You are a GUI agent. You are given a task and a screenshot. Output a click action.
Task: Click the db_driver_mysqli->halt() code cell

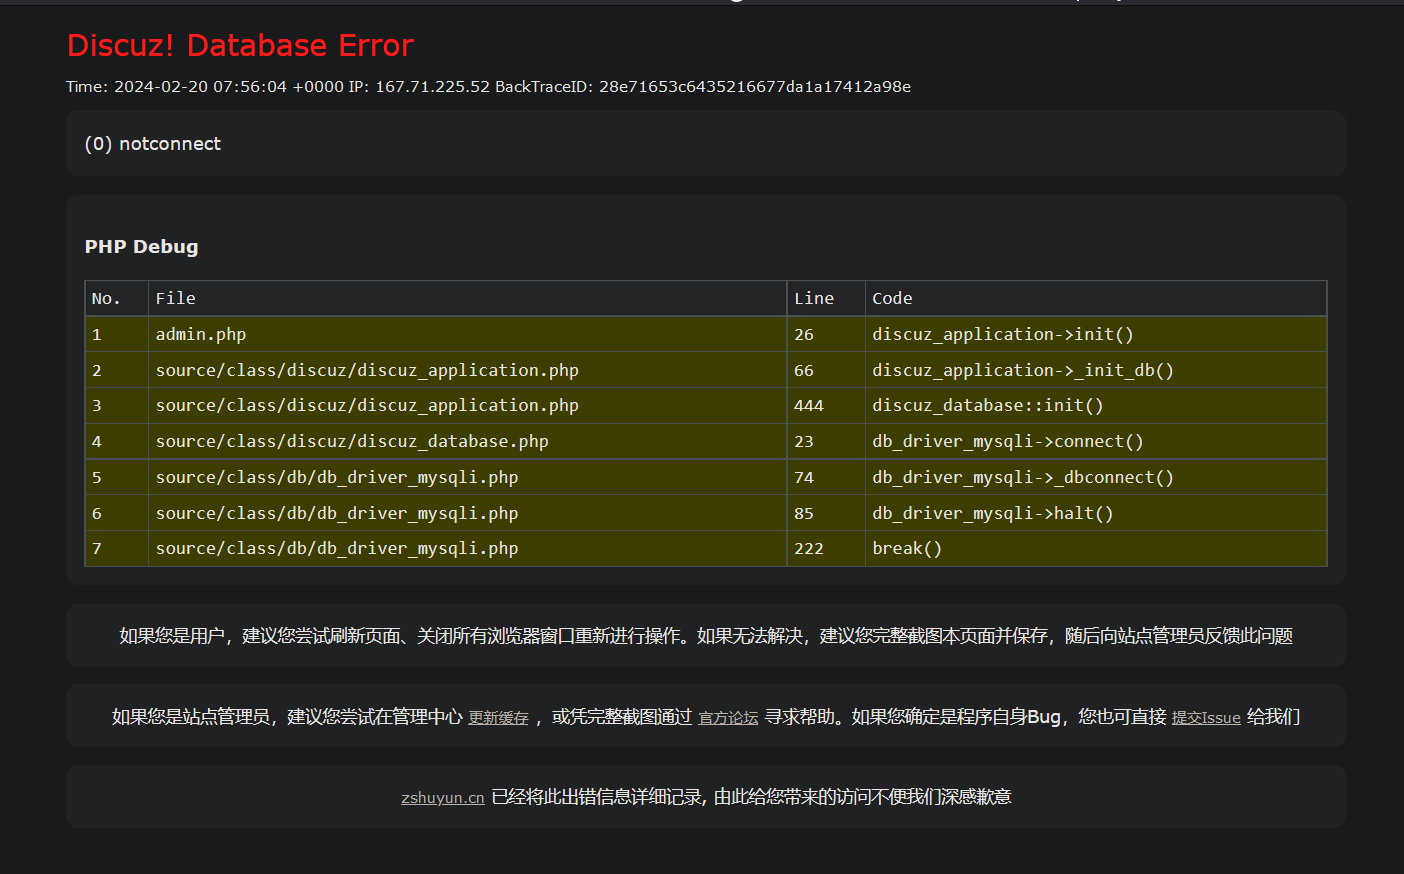click(992, 514)
